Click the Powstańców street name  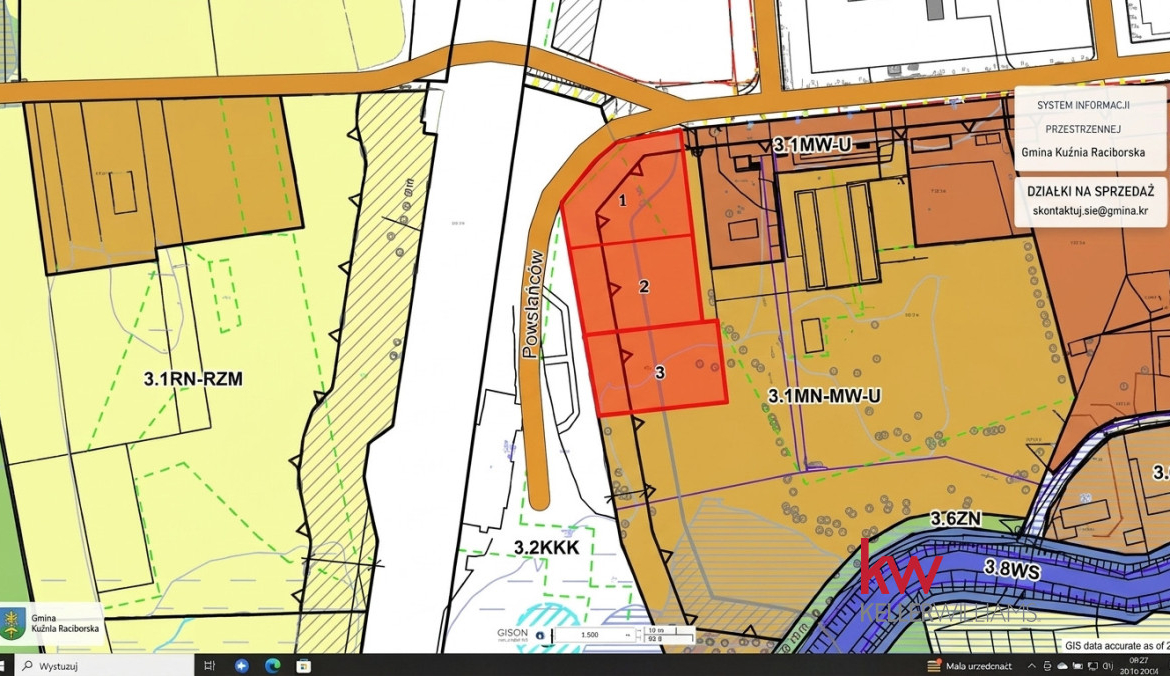pyautogui.click(x=533, y=304)
